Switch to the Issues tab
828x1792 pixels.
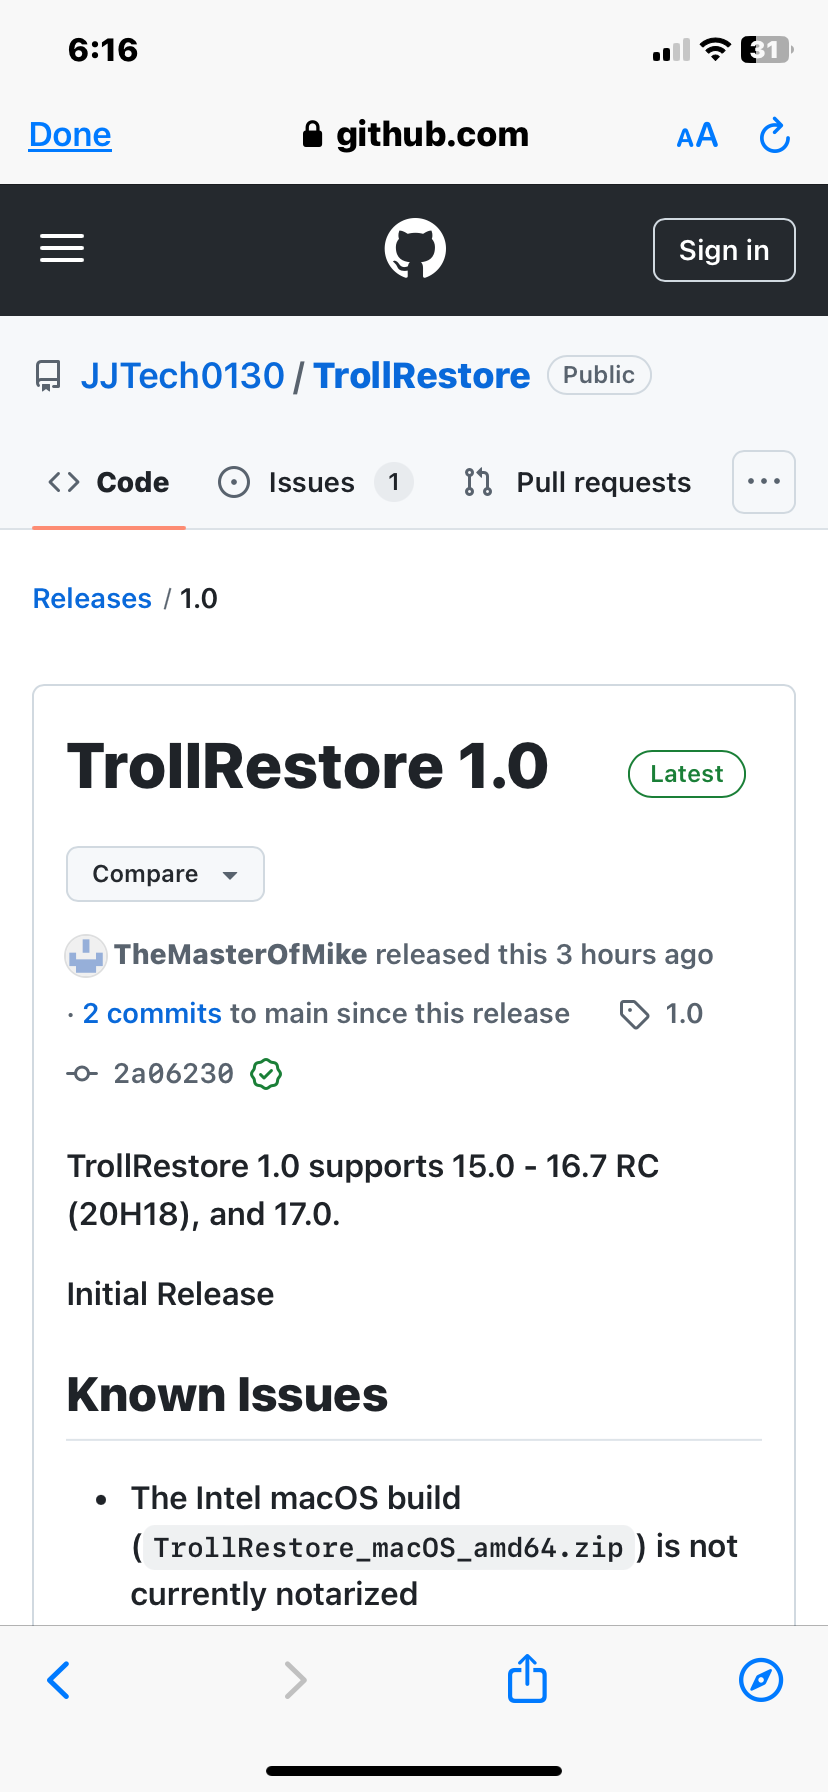pos(315,482)
